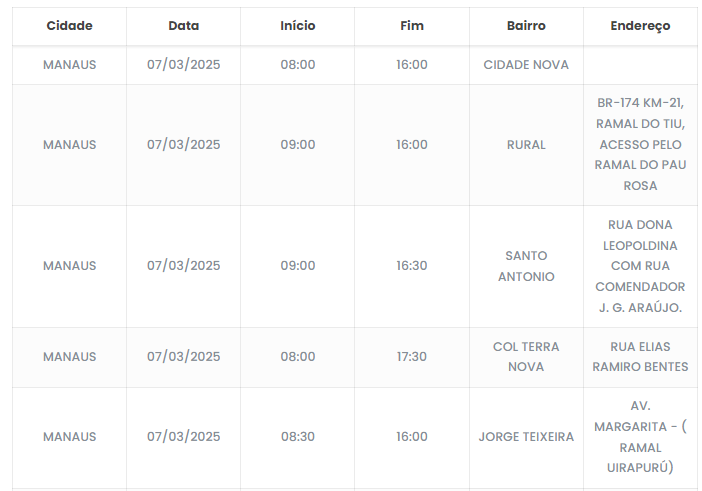Select the JORGE TEIXEIRA bairro cell
This screenshot has height=491, width=702.
pyautogui.click(x=526, y=437)
